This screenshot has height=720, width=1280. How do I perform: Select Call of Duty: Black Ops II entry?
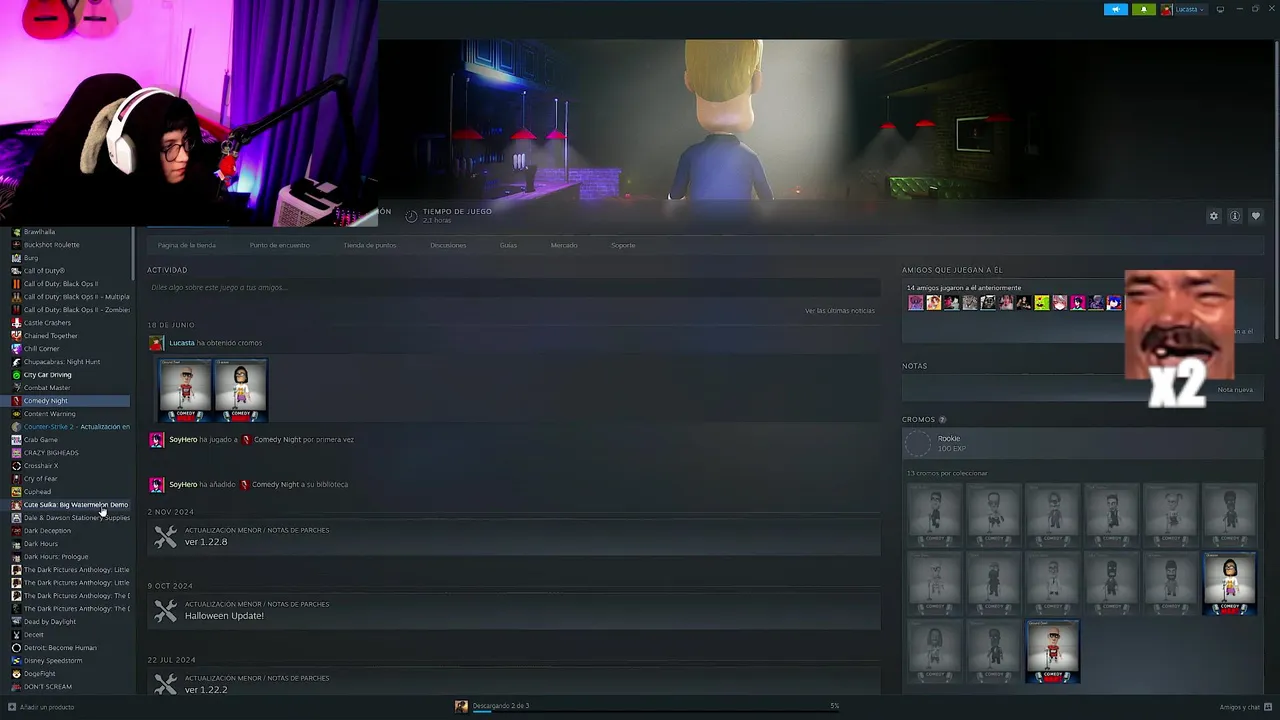[x=60, y=284]
